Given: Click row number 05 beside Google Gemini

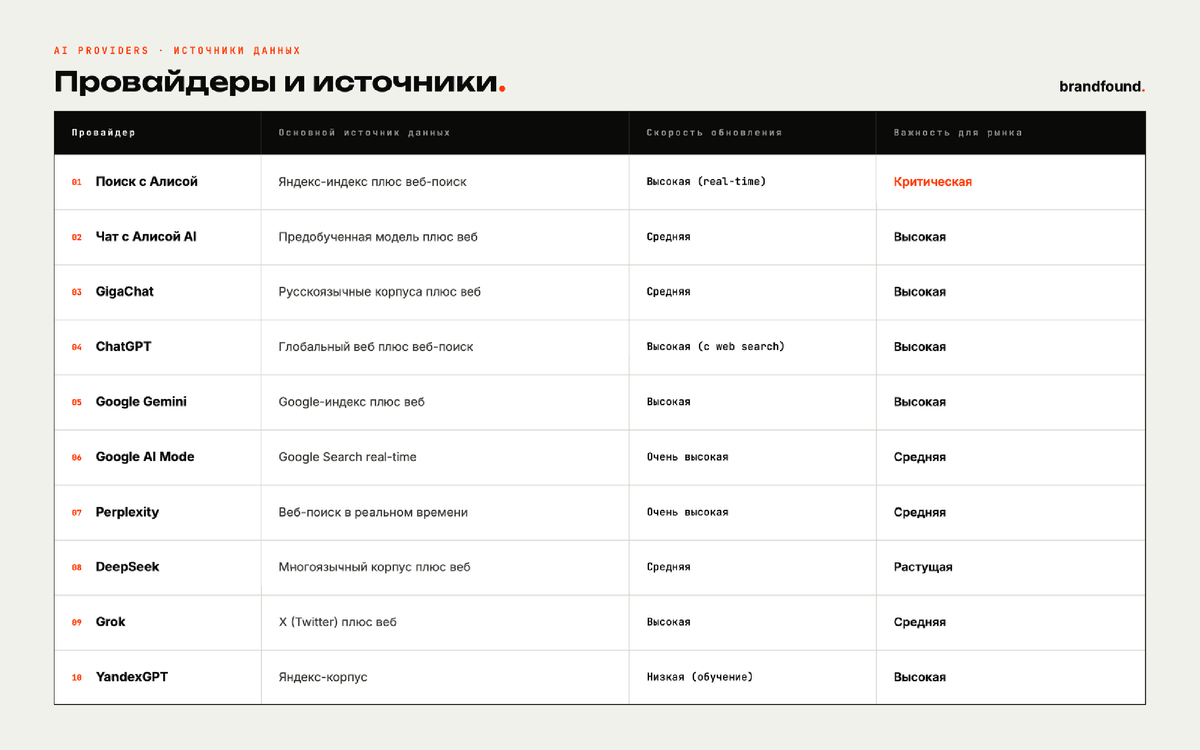Looking at the screenshot, I should pyautogui.click(x=76, y=403).
